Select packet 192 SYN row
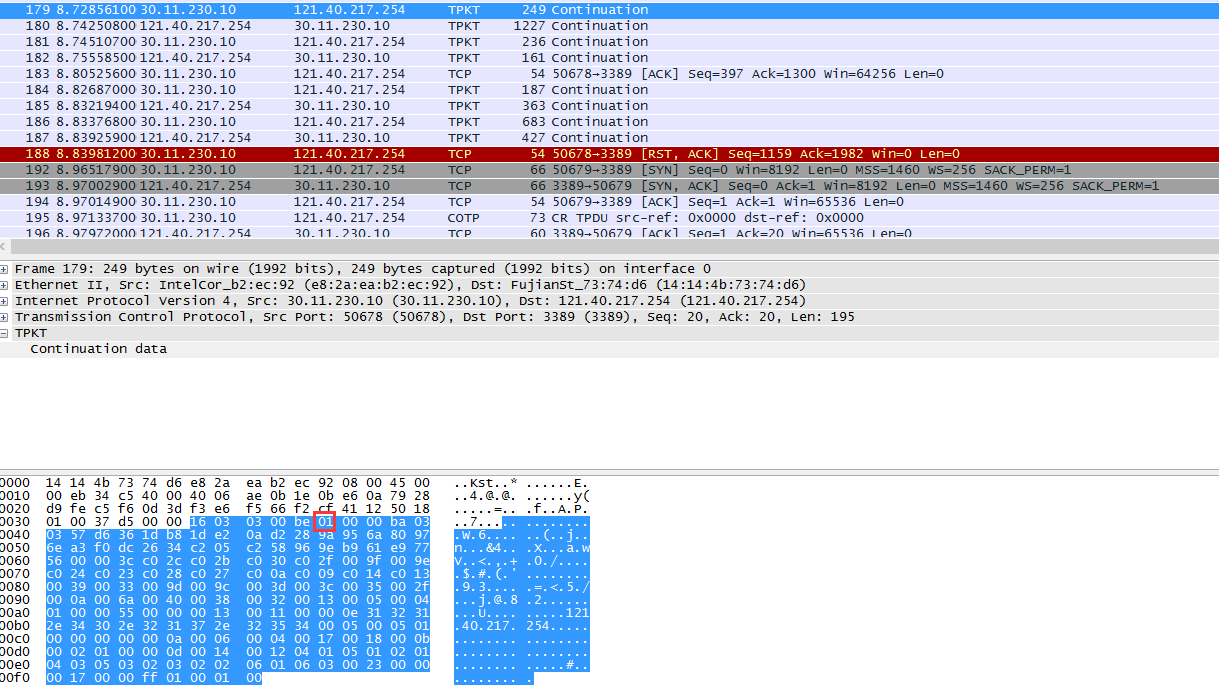Screen dimensions: 1219x685 (609, 169)
